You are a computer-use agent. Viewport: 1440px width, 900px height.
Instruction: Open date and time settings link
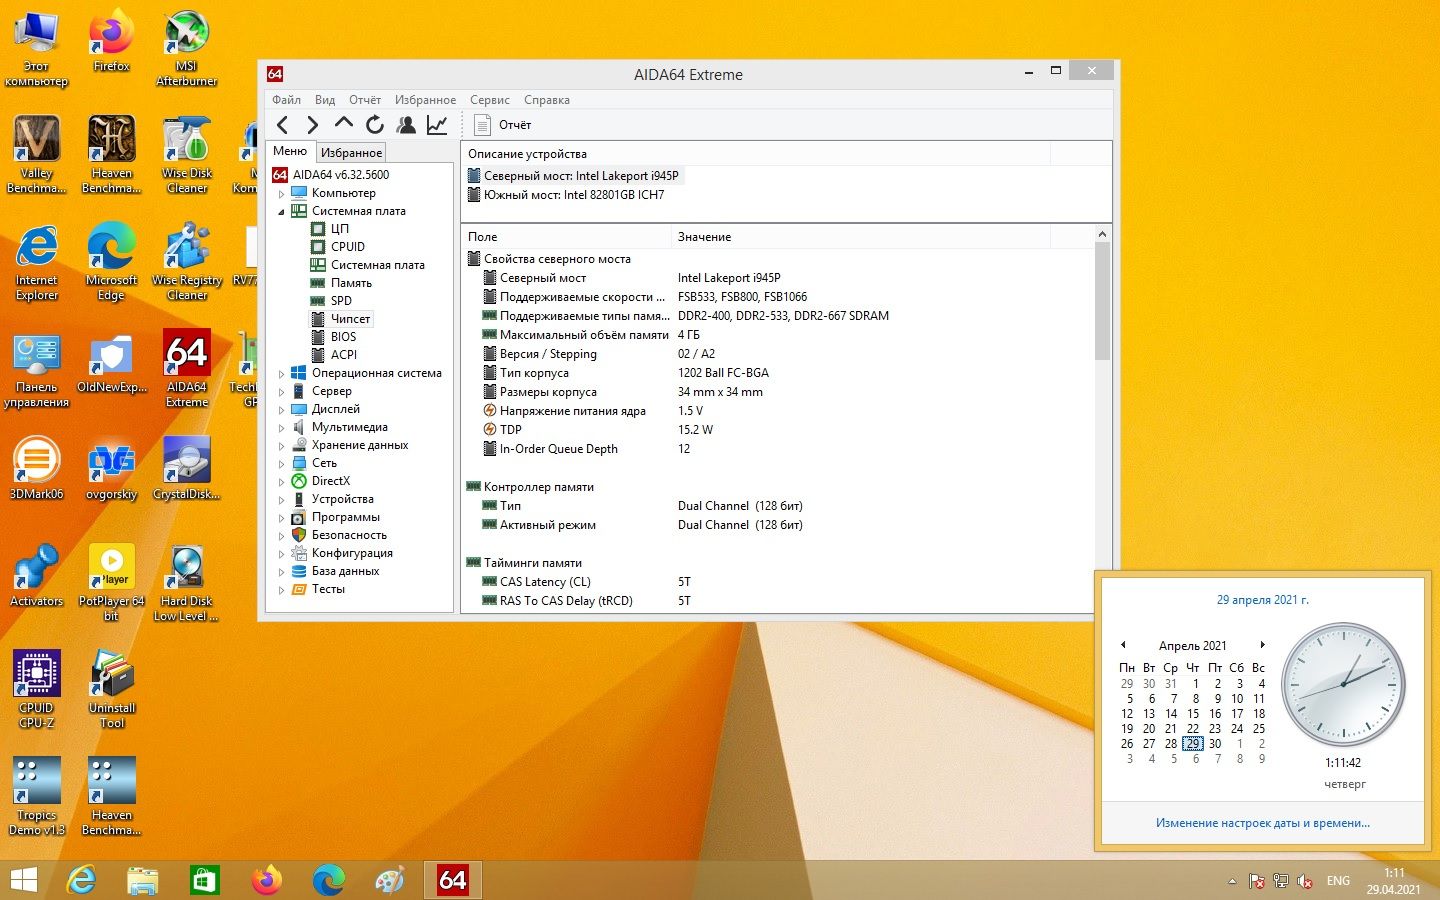[x=1263, y=823]
